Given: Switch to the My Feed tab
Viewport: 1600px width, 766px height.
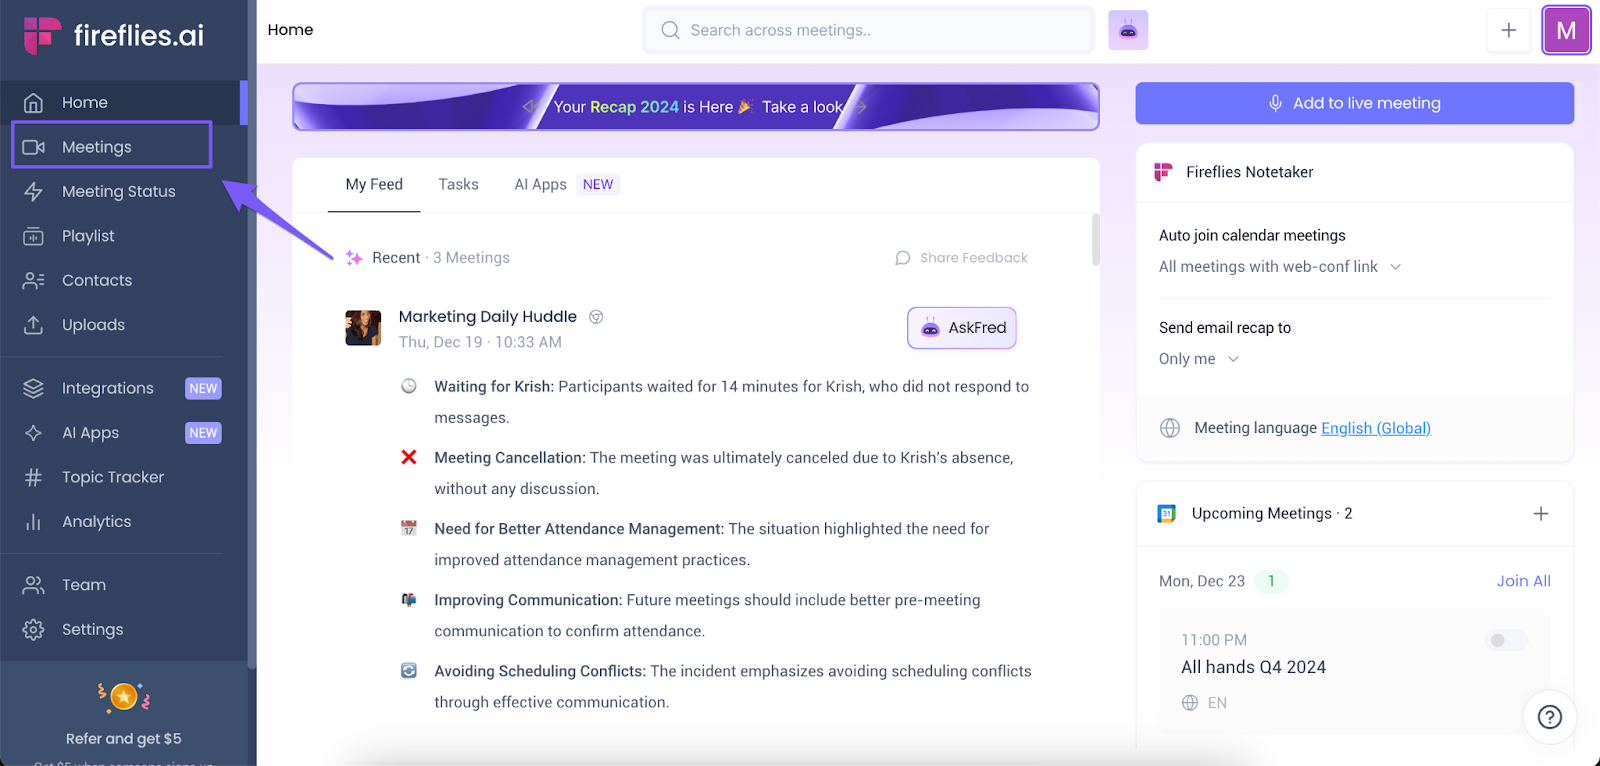Looking at the screenshot, I should (x=374, y=185).
